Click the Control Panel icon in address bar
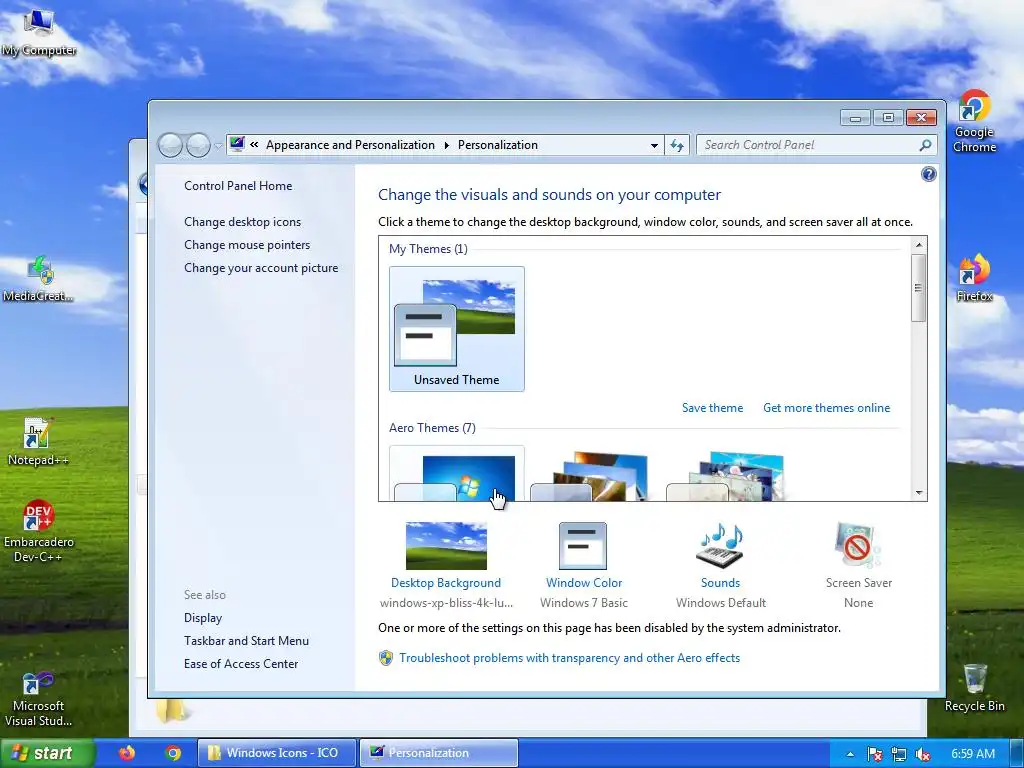The width and height of the screenshot is (1024, 768). 237,144
